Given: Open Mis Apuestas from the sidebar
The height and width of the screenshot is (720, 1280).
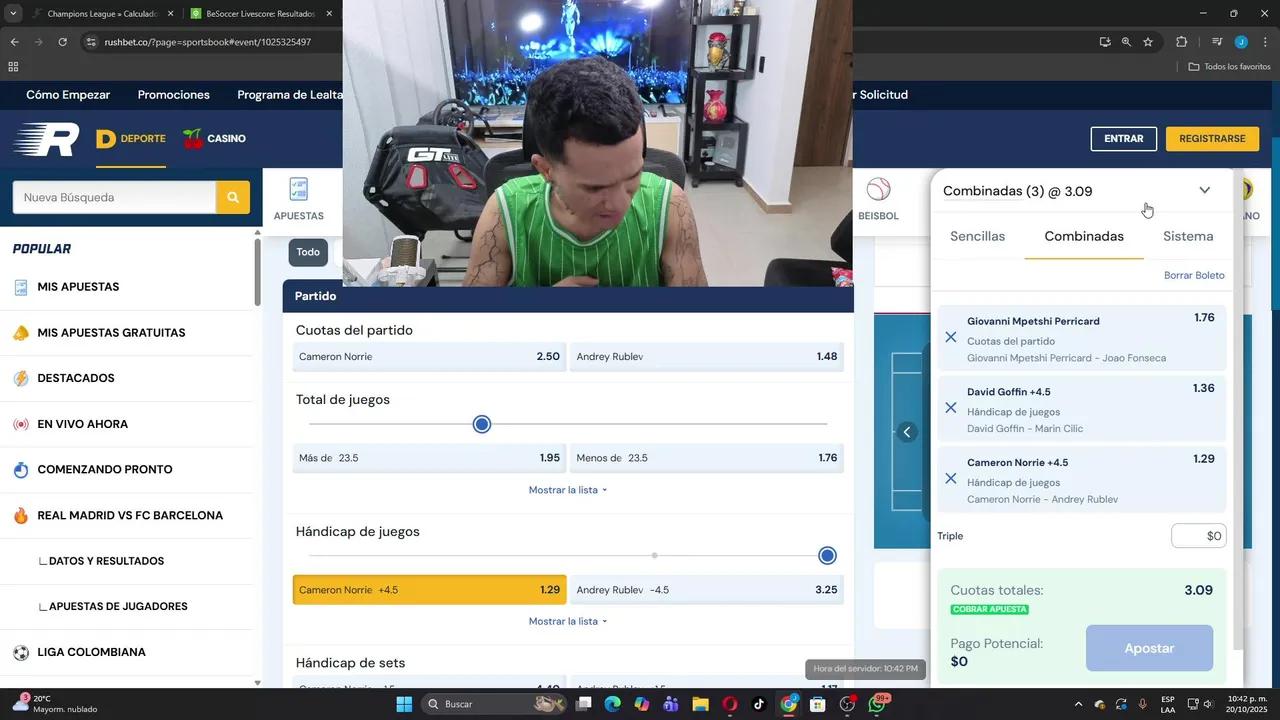Looking at the screenshot, I should coord(78,287).
